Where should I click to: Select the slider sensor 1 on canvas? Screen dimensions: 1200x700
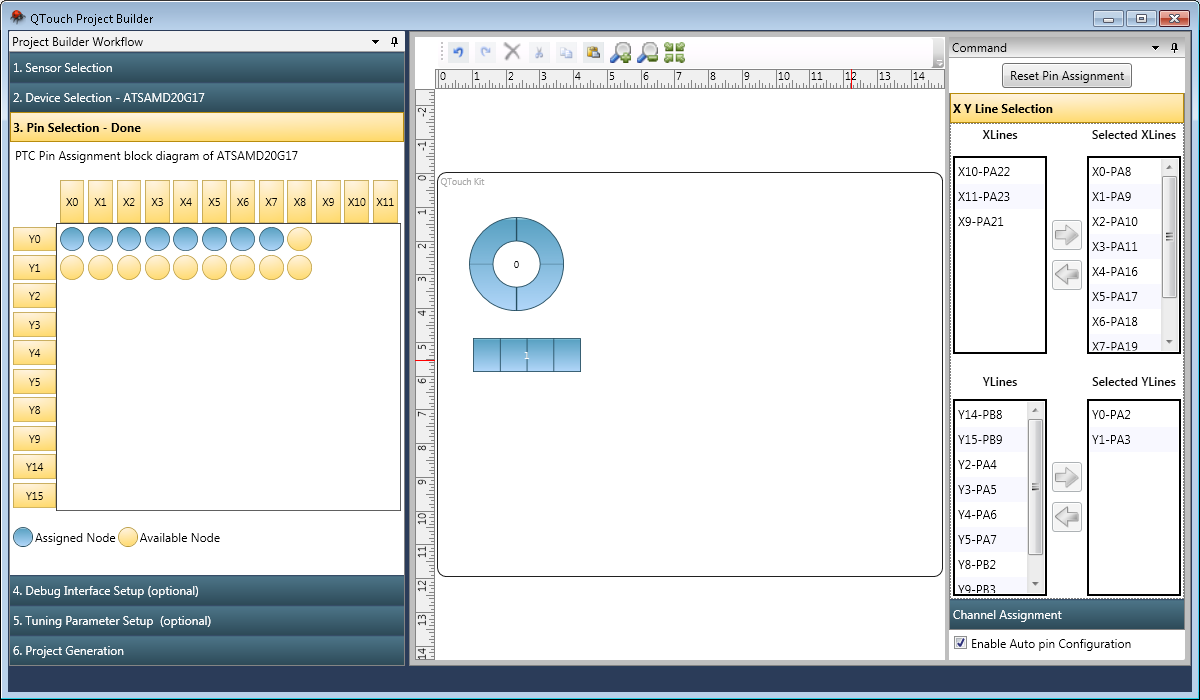[527, 355]
